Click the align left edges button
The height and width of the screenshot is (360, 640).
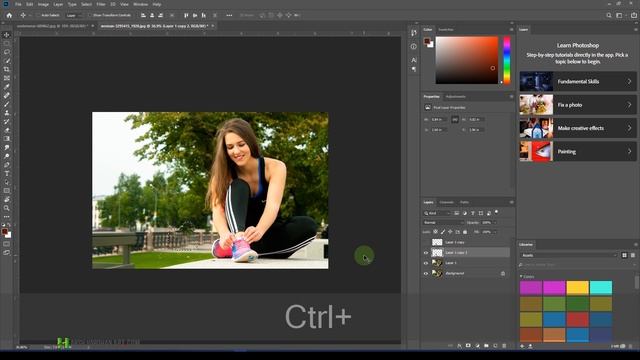pyautogui.click(x=143, y=15)
